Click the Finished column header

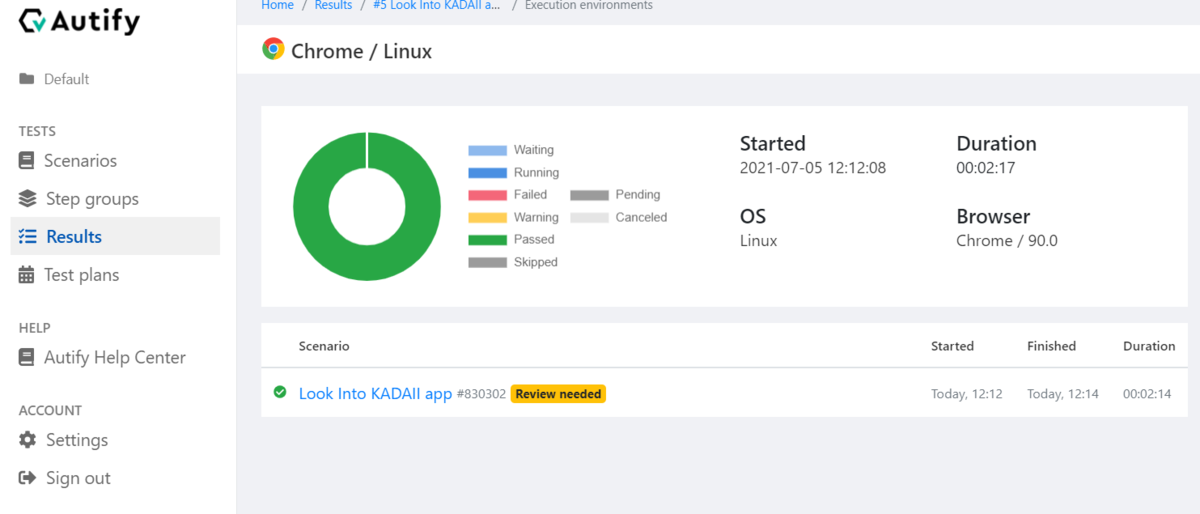coord(1051,346)
